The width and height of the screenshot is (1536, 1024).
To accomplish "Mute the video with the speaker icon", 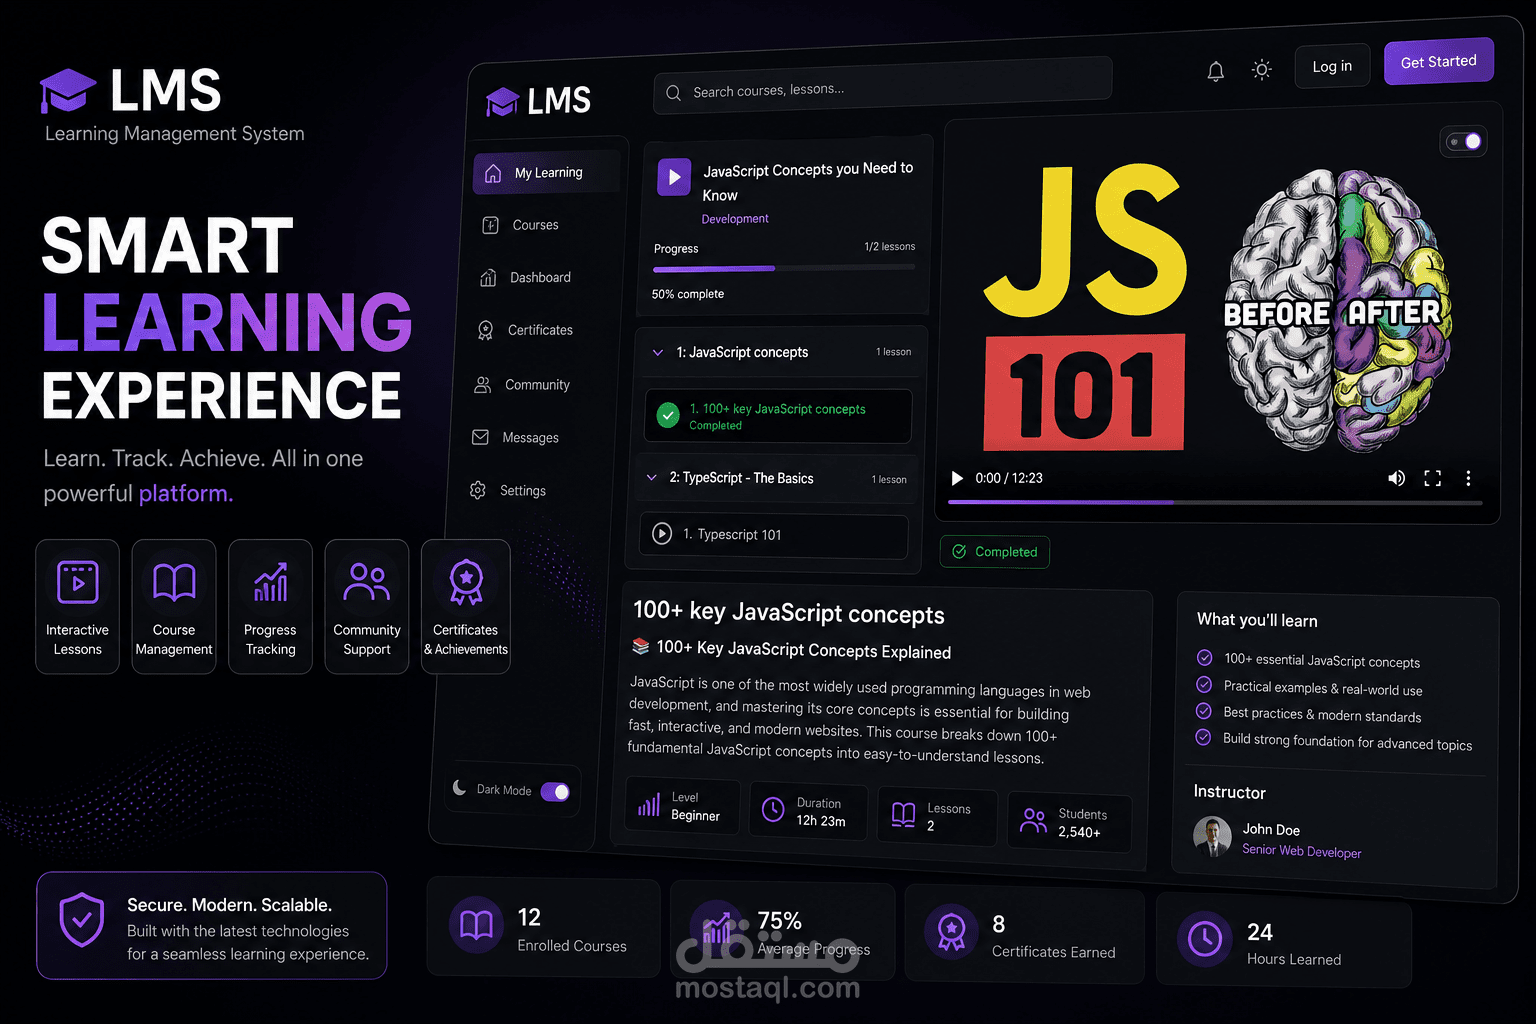I will click(x=1396, y=478).
